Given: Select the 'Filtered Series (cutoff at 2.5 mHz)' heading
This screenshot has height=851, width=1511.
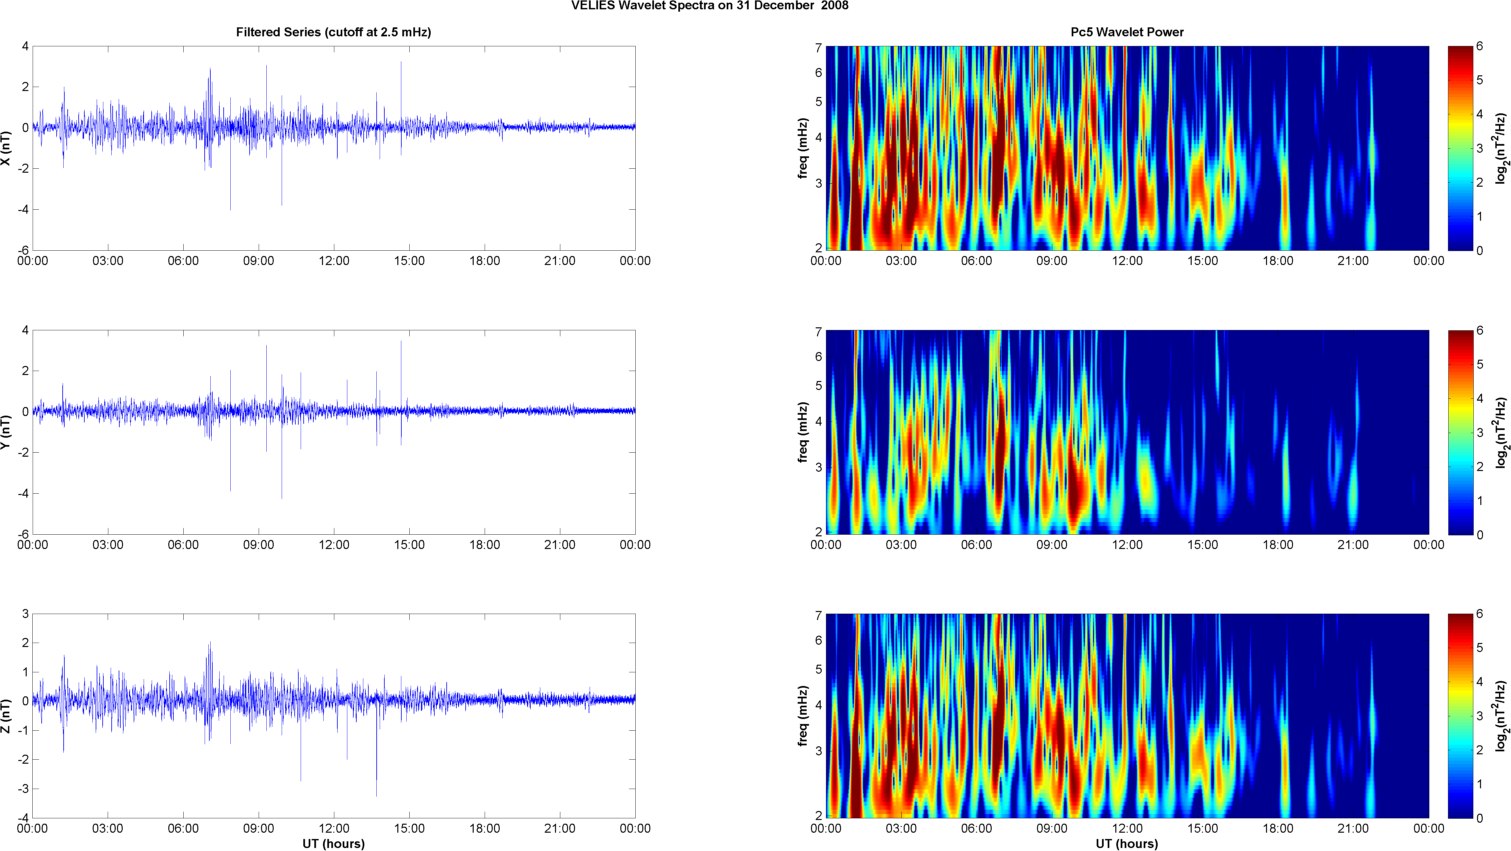Looking at the screenshot, I should [x=333, y=32].
